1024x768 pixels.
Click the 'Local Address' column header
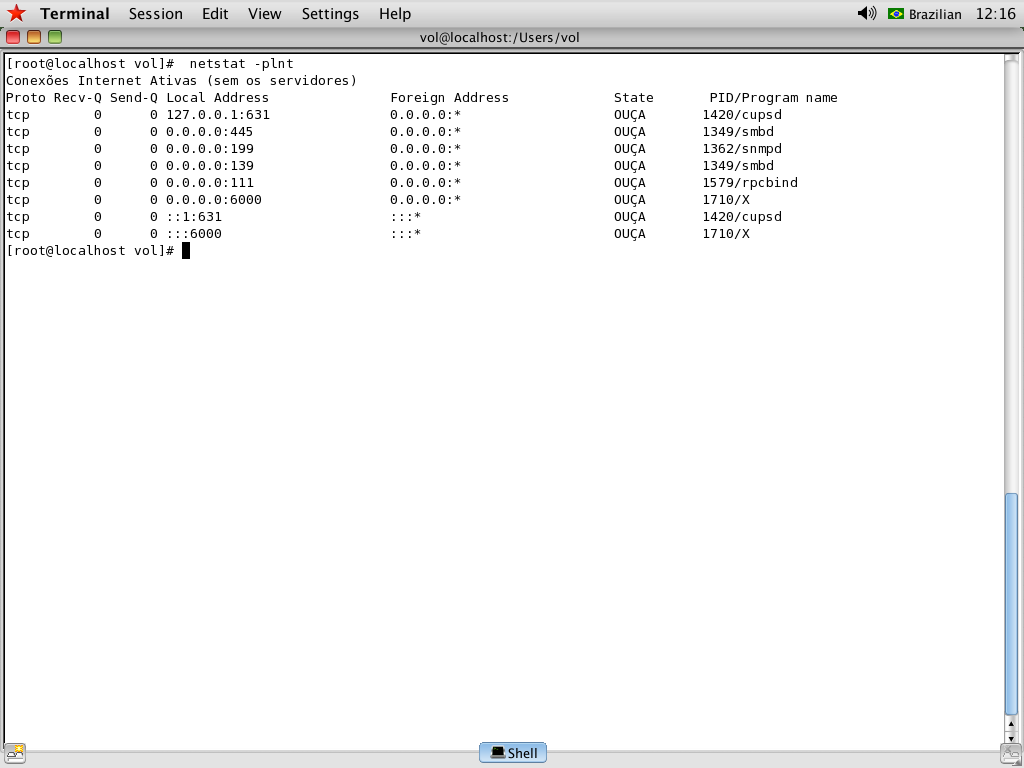(x=217, y=98)
